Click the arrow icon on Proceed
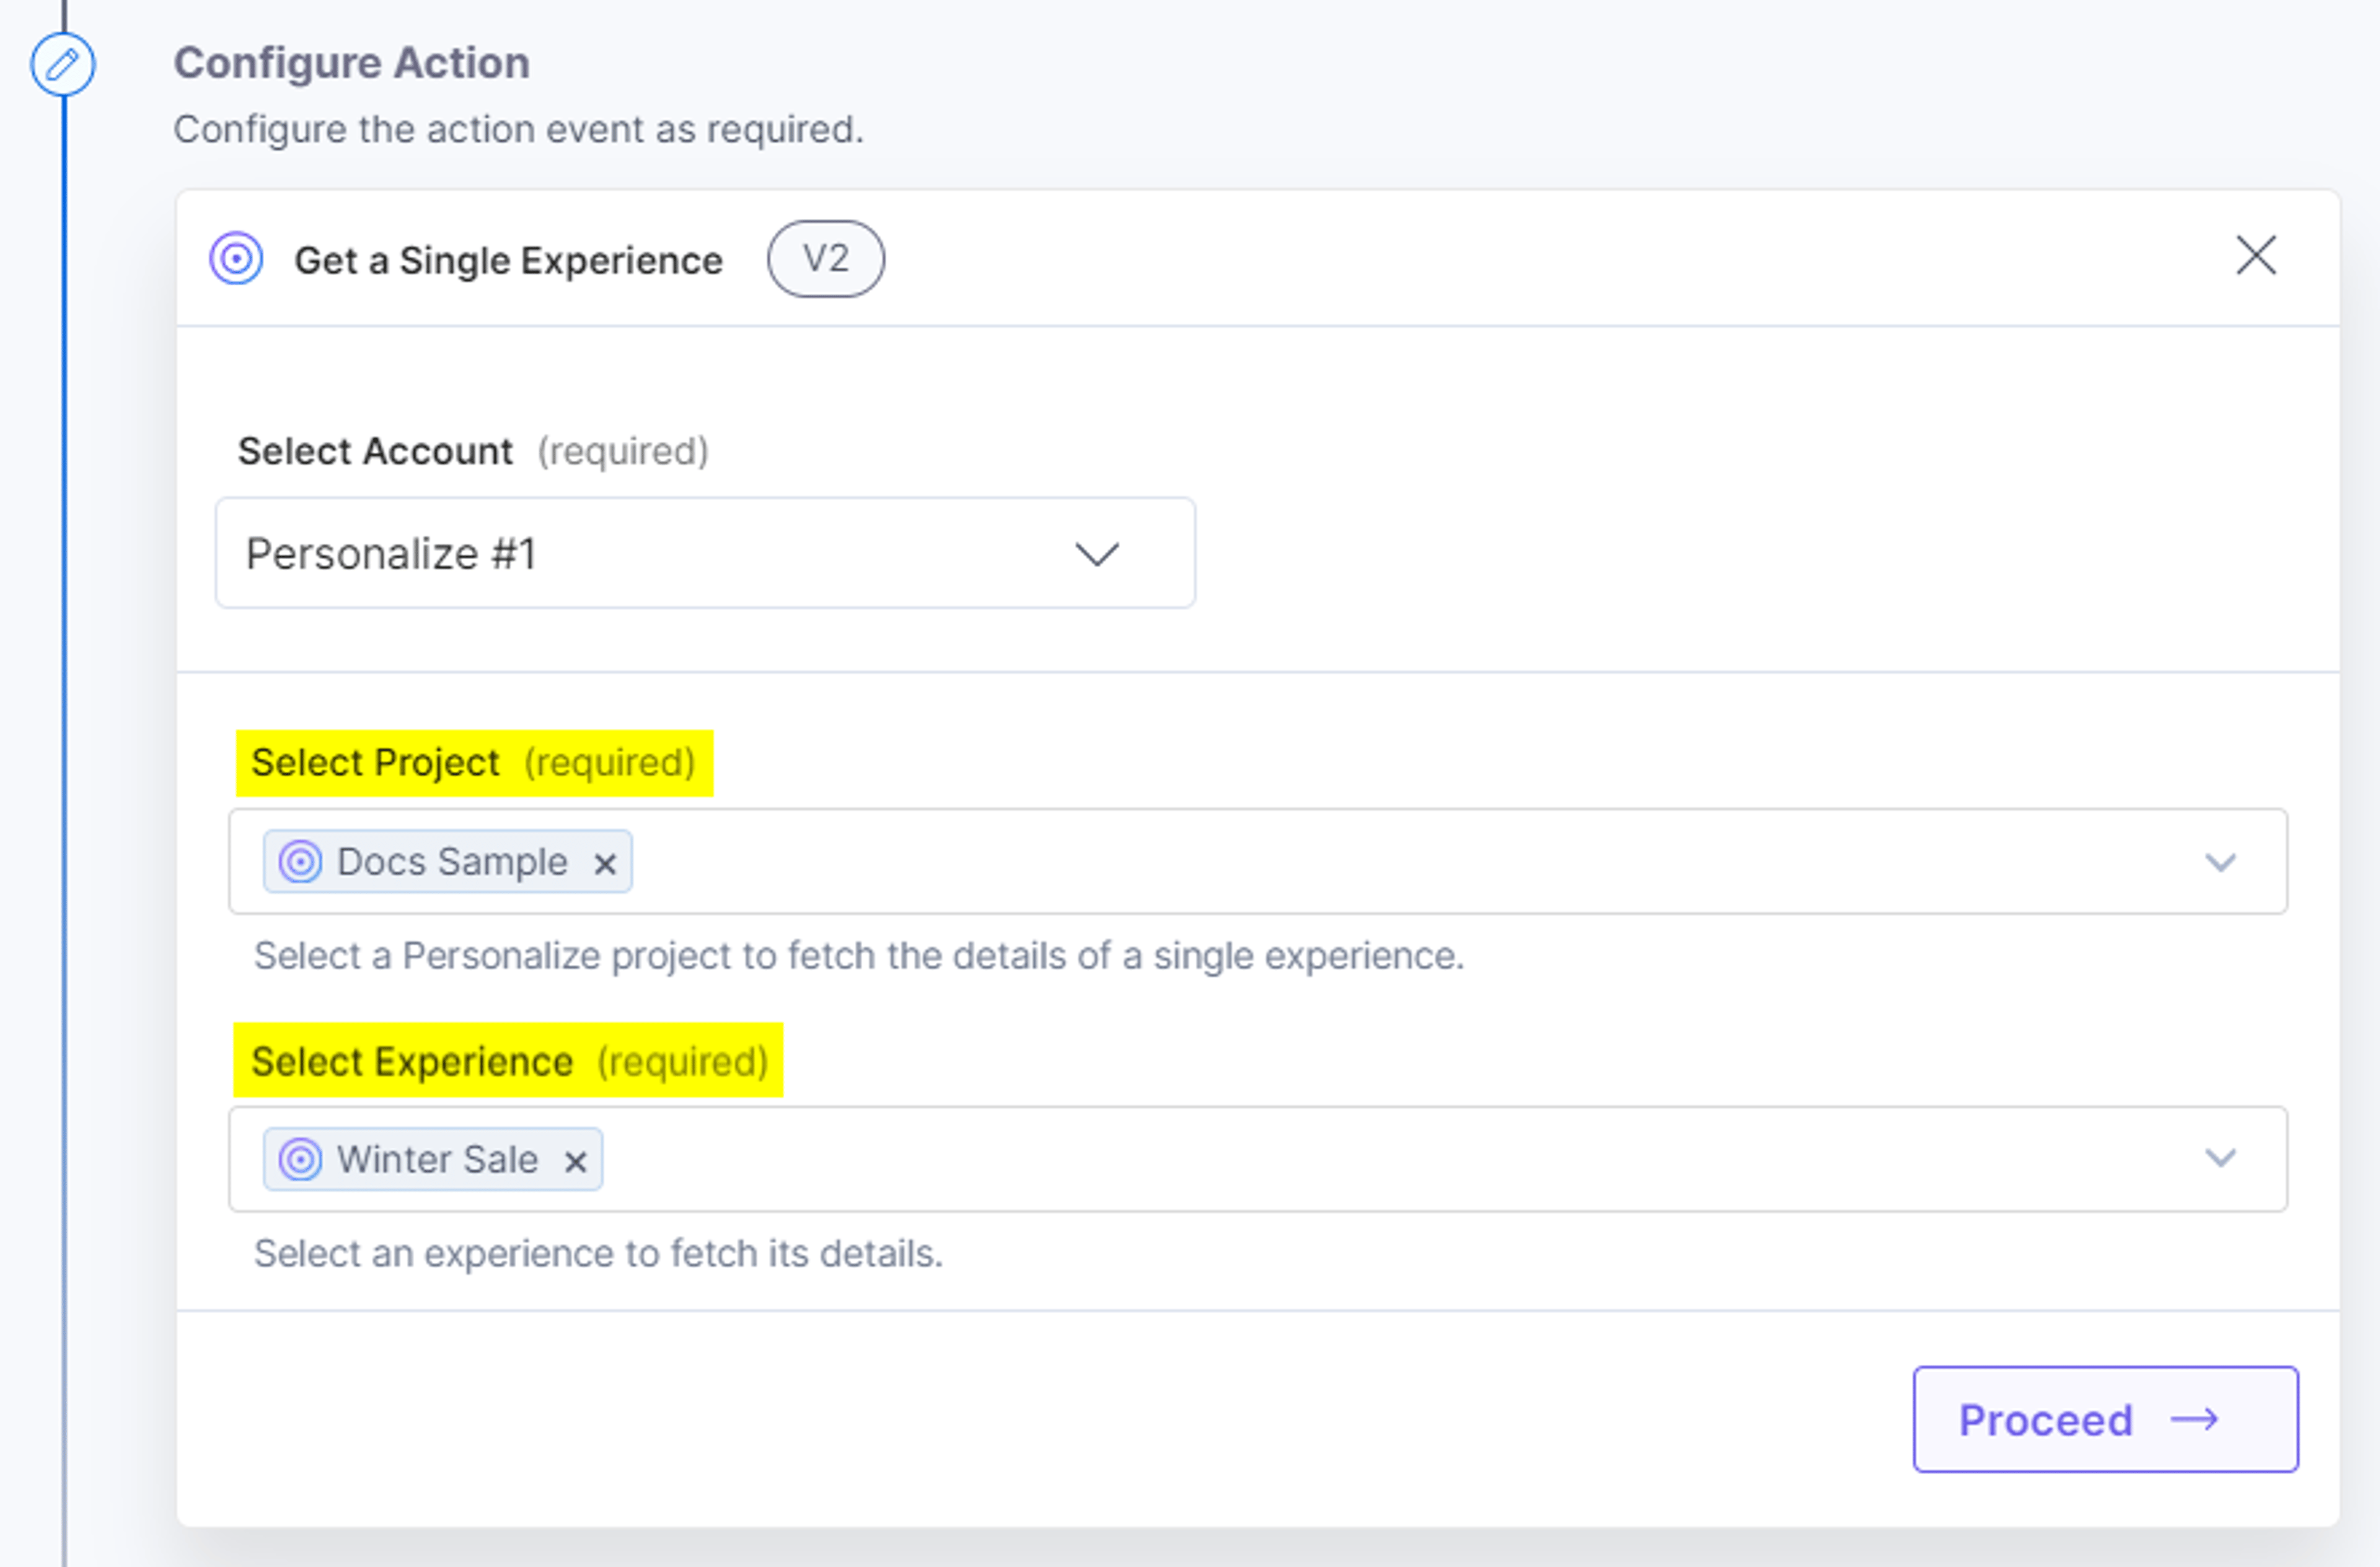Viewport: 2380px width, 1567px height. (2195, 1420)
